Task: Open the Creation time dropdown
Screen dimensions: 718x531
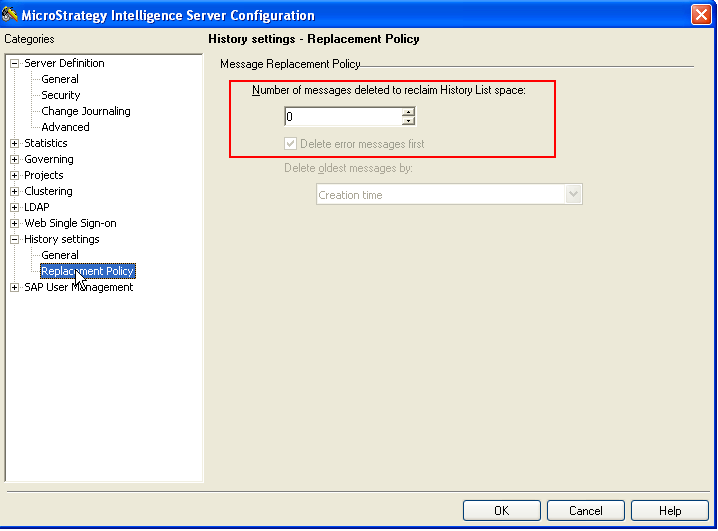Action: coord(573,195)
